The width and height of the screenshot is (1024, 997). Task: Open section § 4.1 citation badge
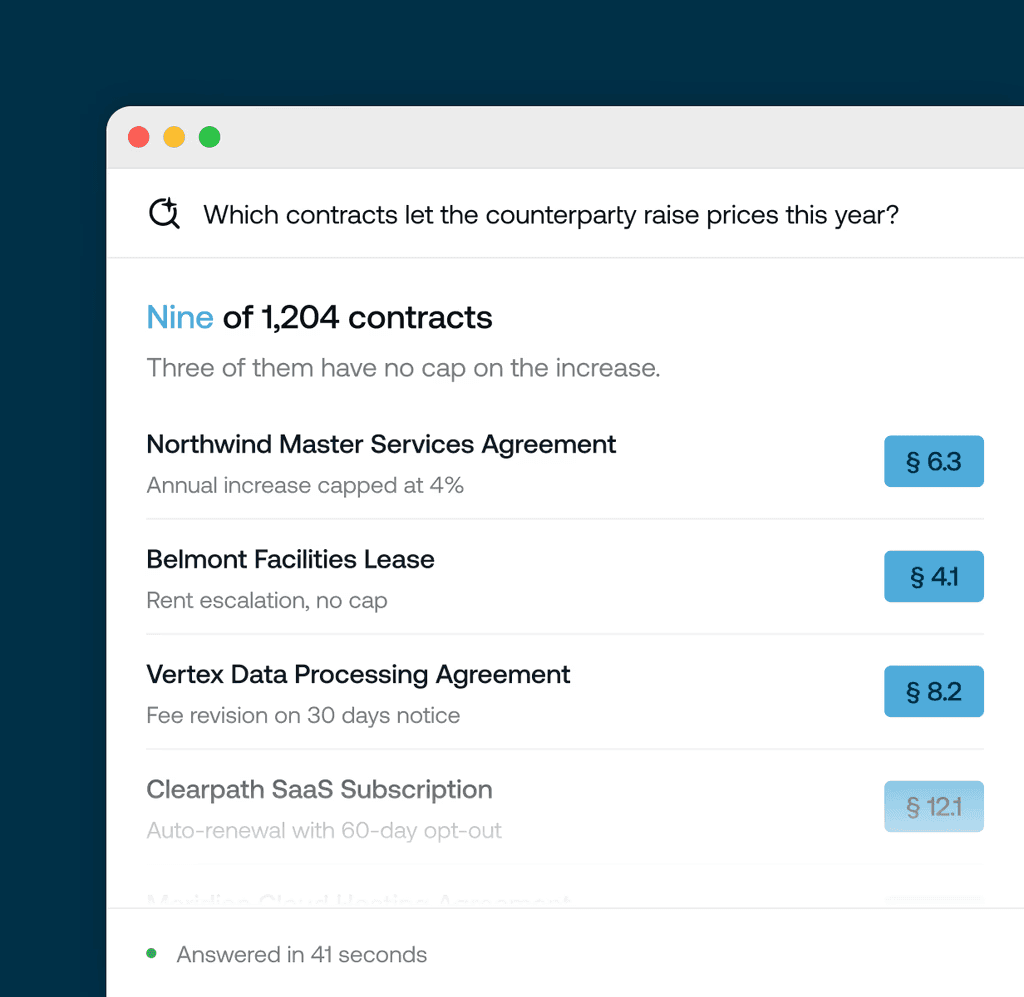(x=933, y=576)
